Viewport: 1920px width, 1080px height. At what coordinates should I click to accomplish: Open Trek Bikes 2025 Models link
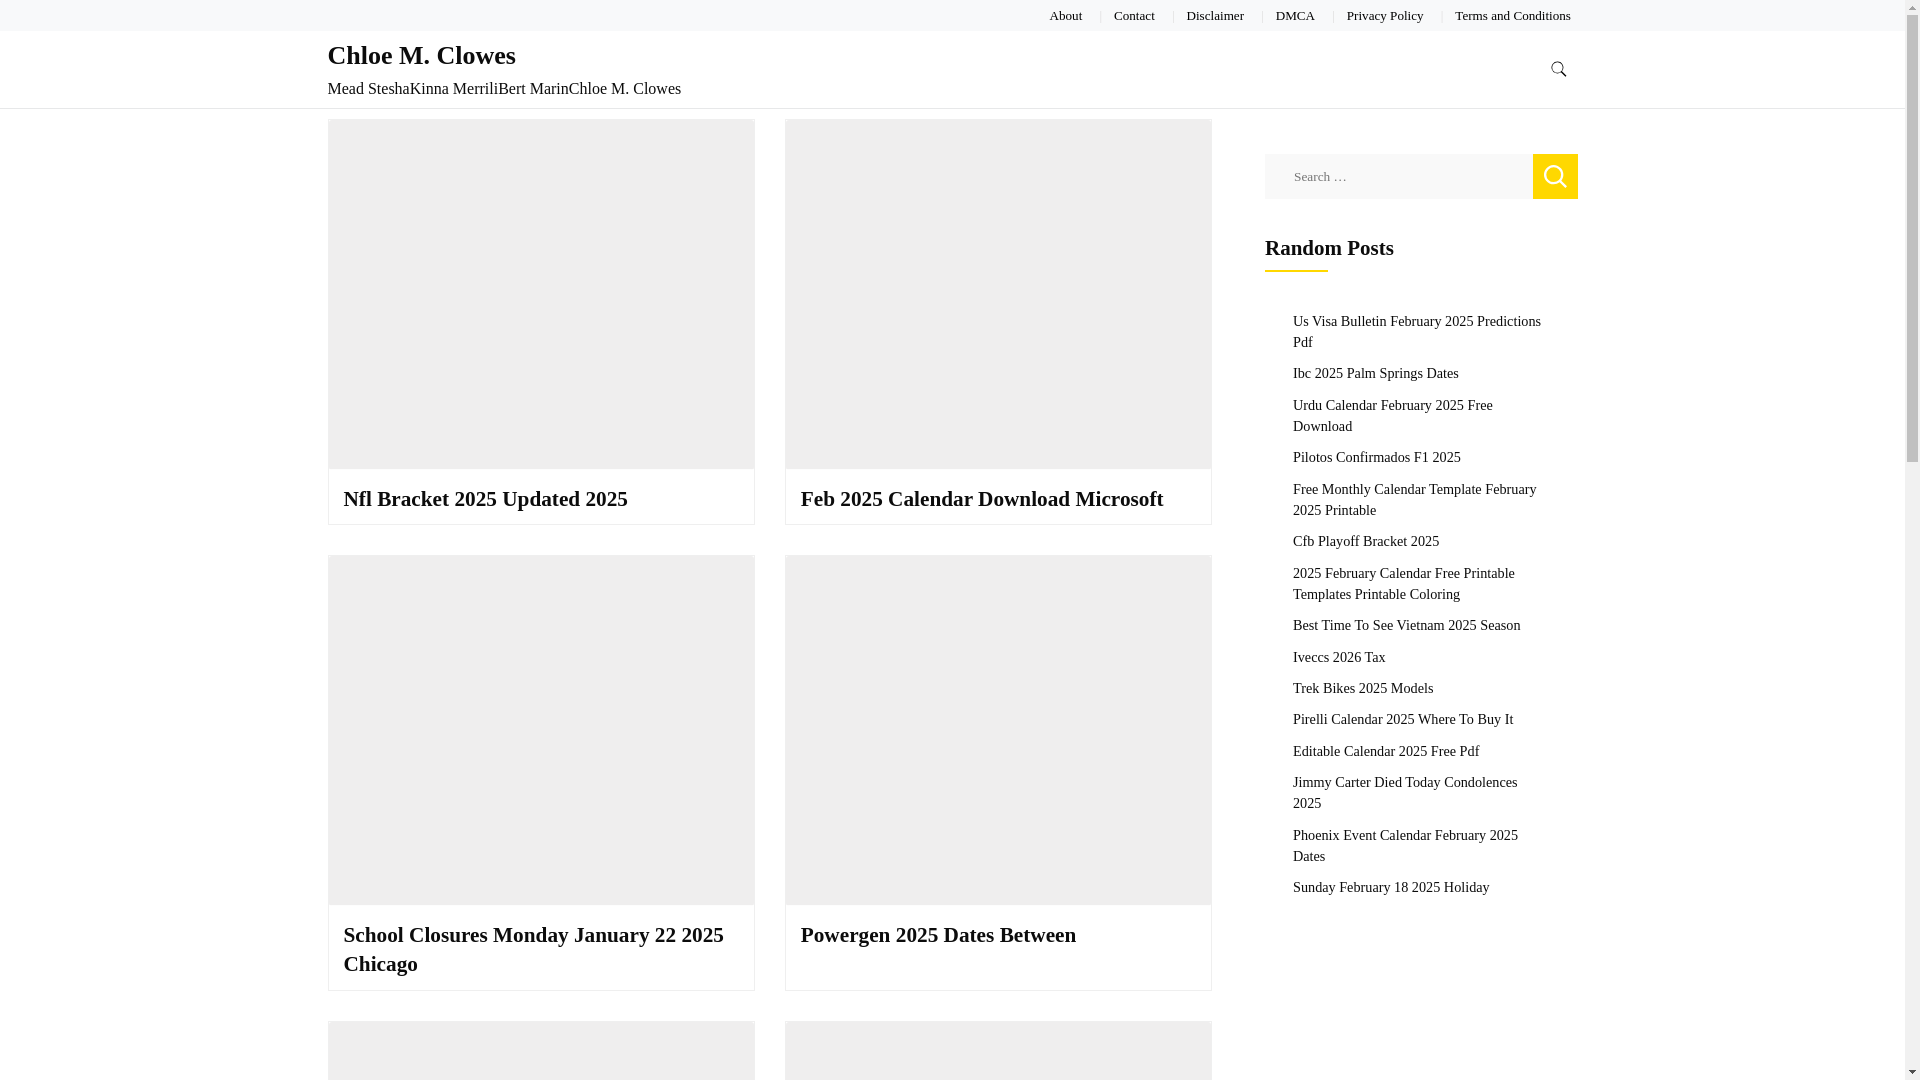pyautogui.click(x=1362, y=688)
